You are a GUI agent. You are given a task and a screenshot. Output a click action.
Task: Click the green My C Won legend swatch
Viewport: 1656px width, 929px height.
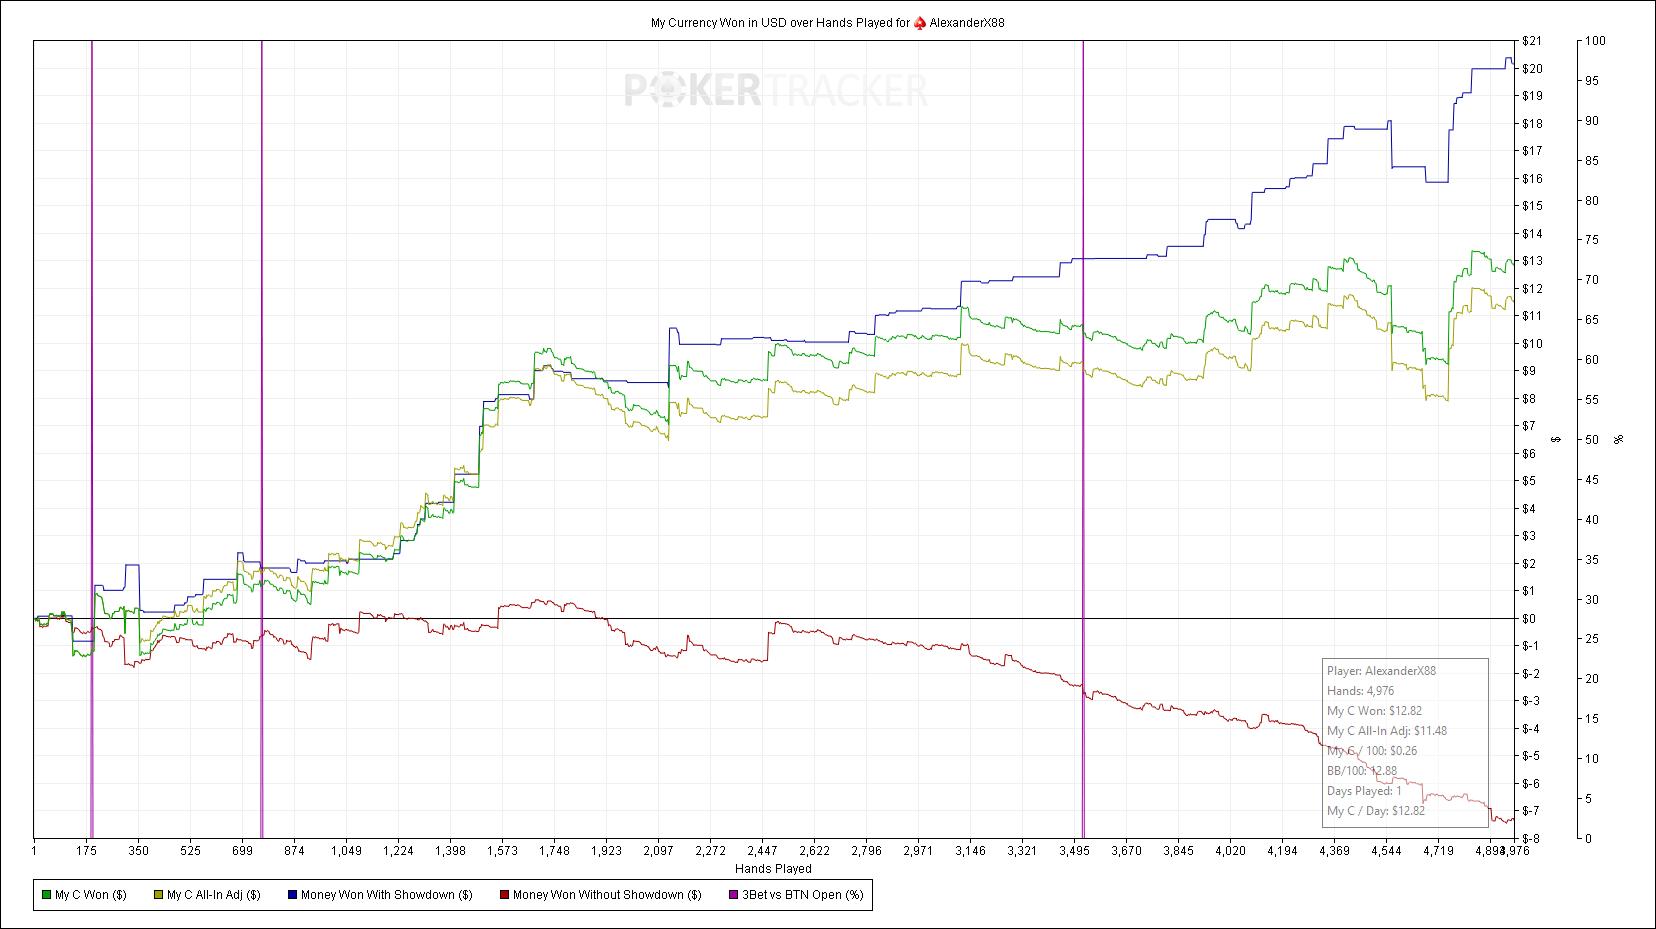click(46, 895)
